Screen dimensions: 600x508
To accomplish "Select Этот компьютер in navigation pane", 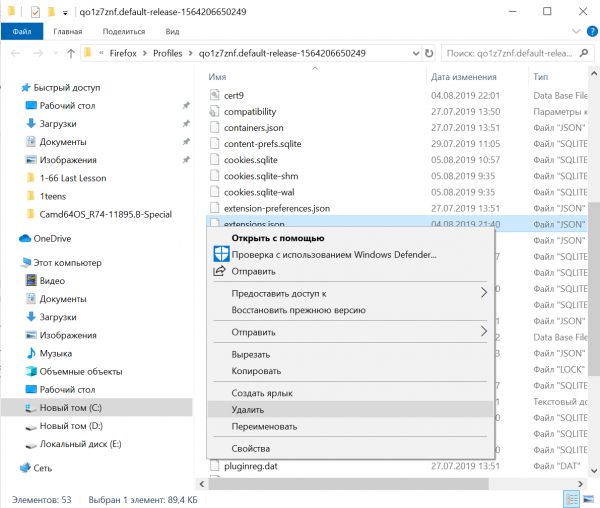I will tap(67, 262).
